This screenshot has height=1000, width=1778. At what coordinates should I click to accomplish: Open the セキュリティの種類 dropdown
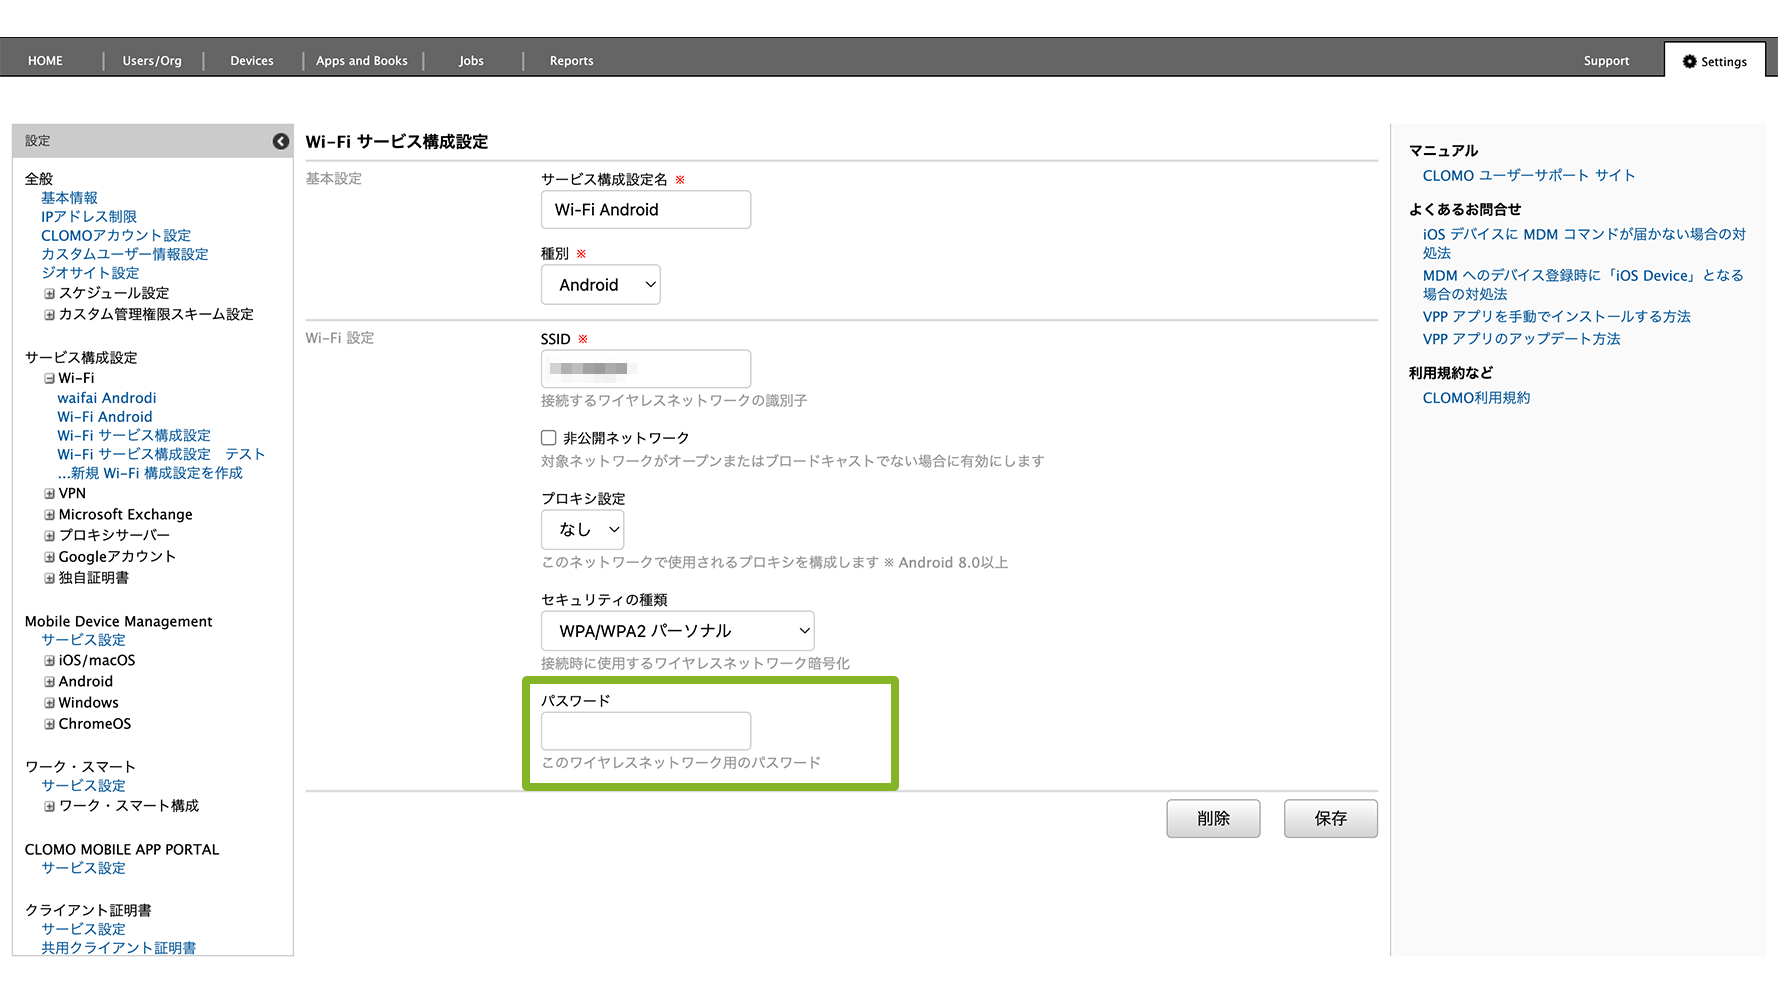[677, 631]
